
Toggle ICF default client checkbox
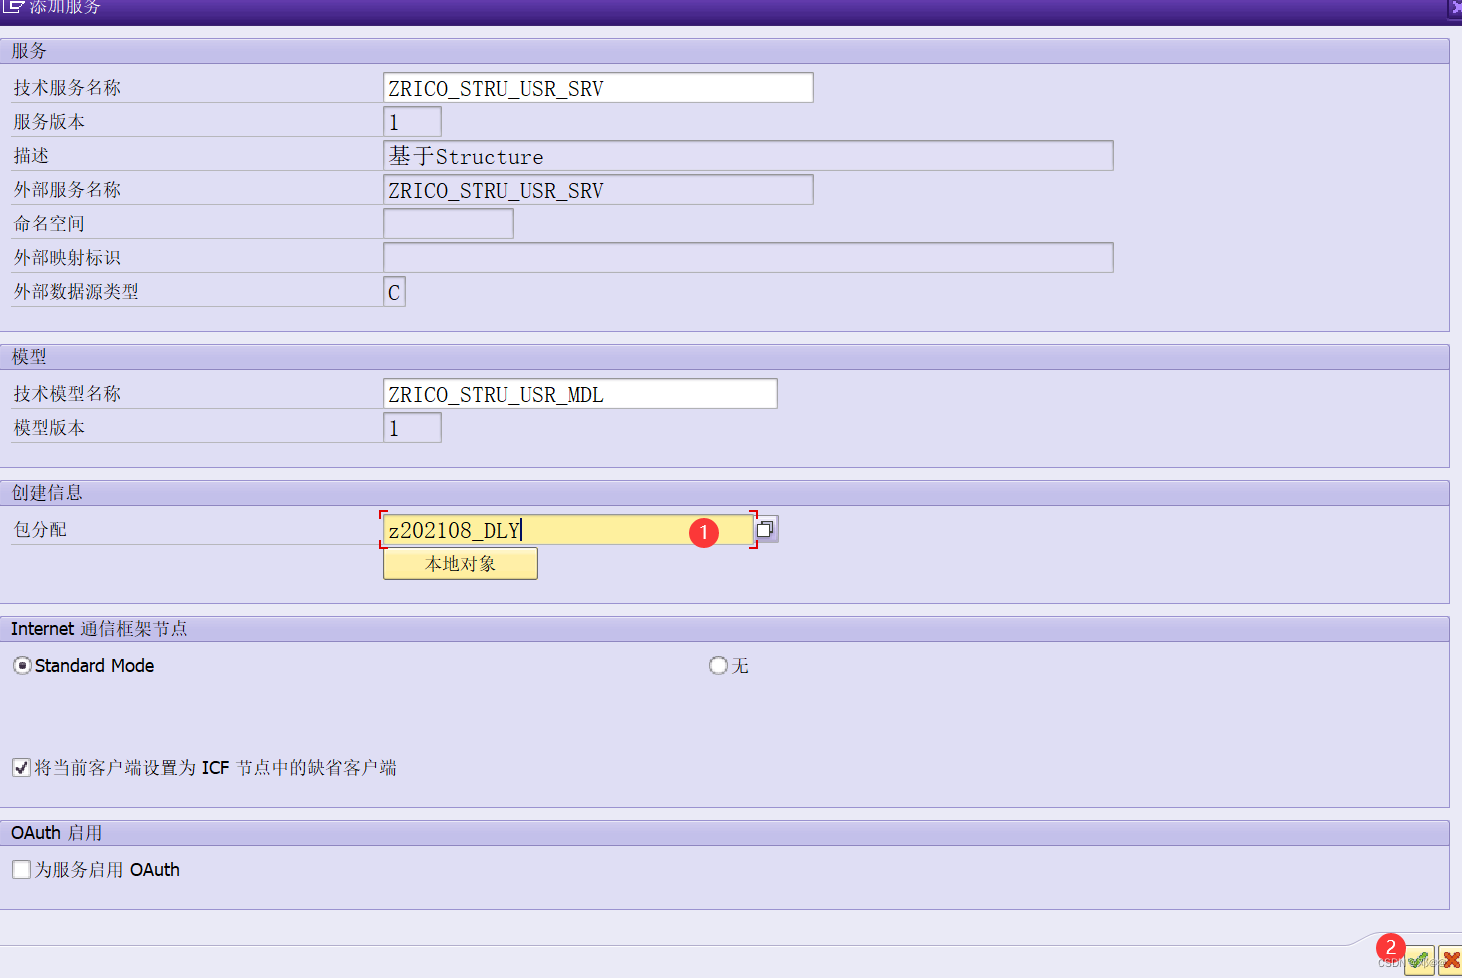point(21,767)
